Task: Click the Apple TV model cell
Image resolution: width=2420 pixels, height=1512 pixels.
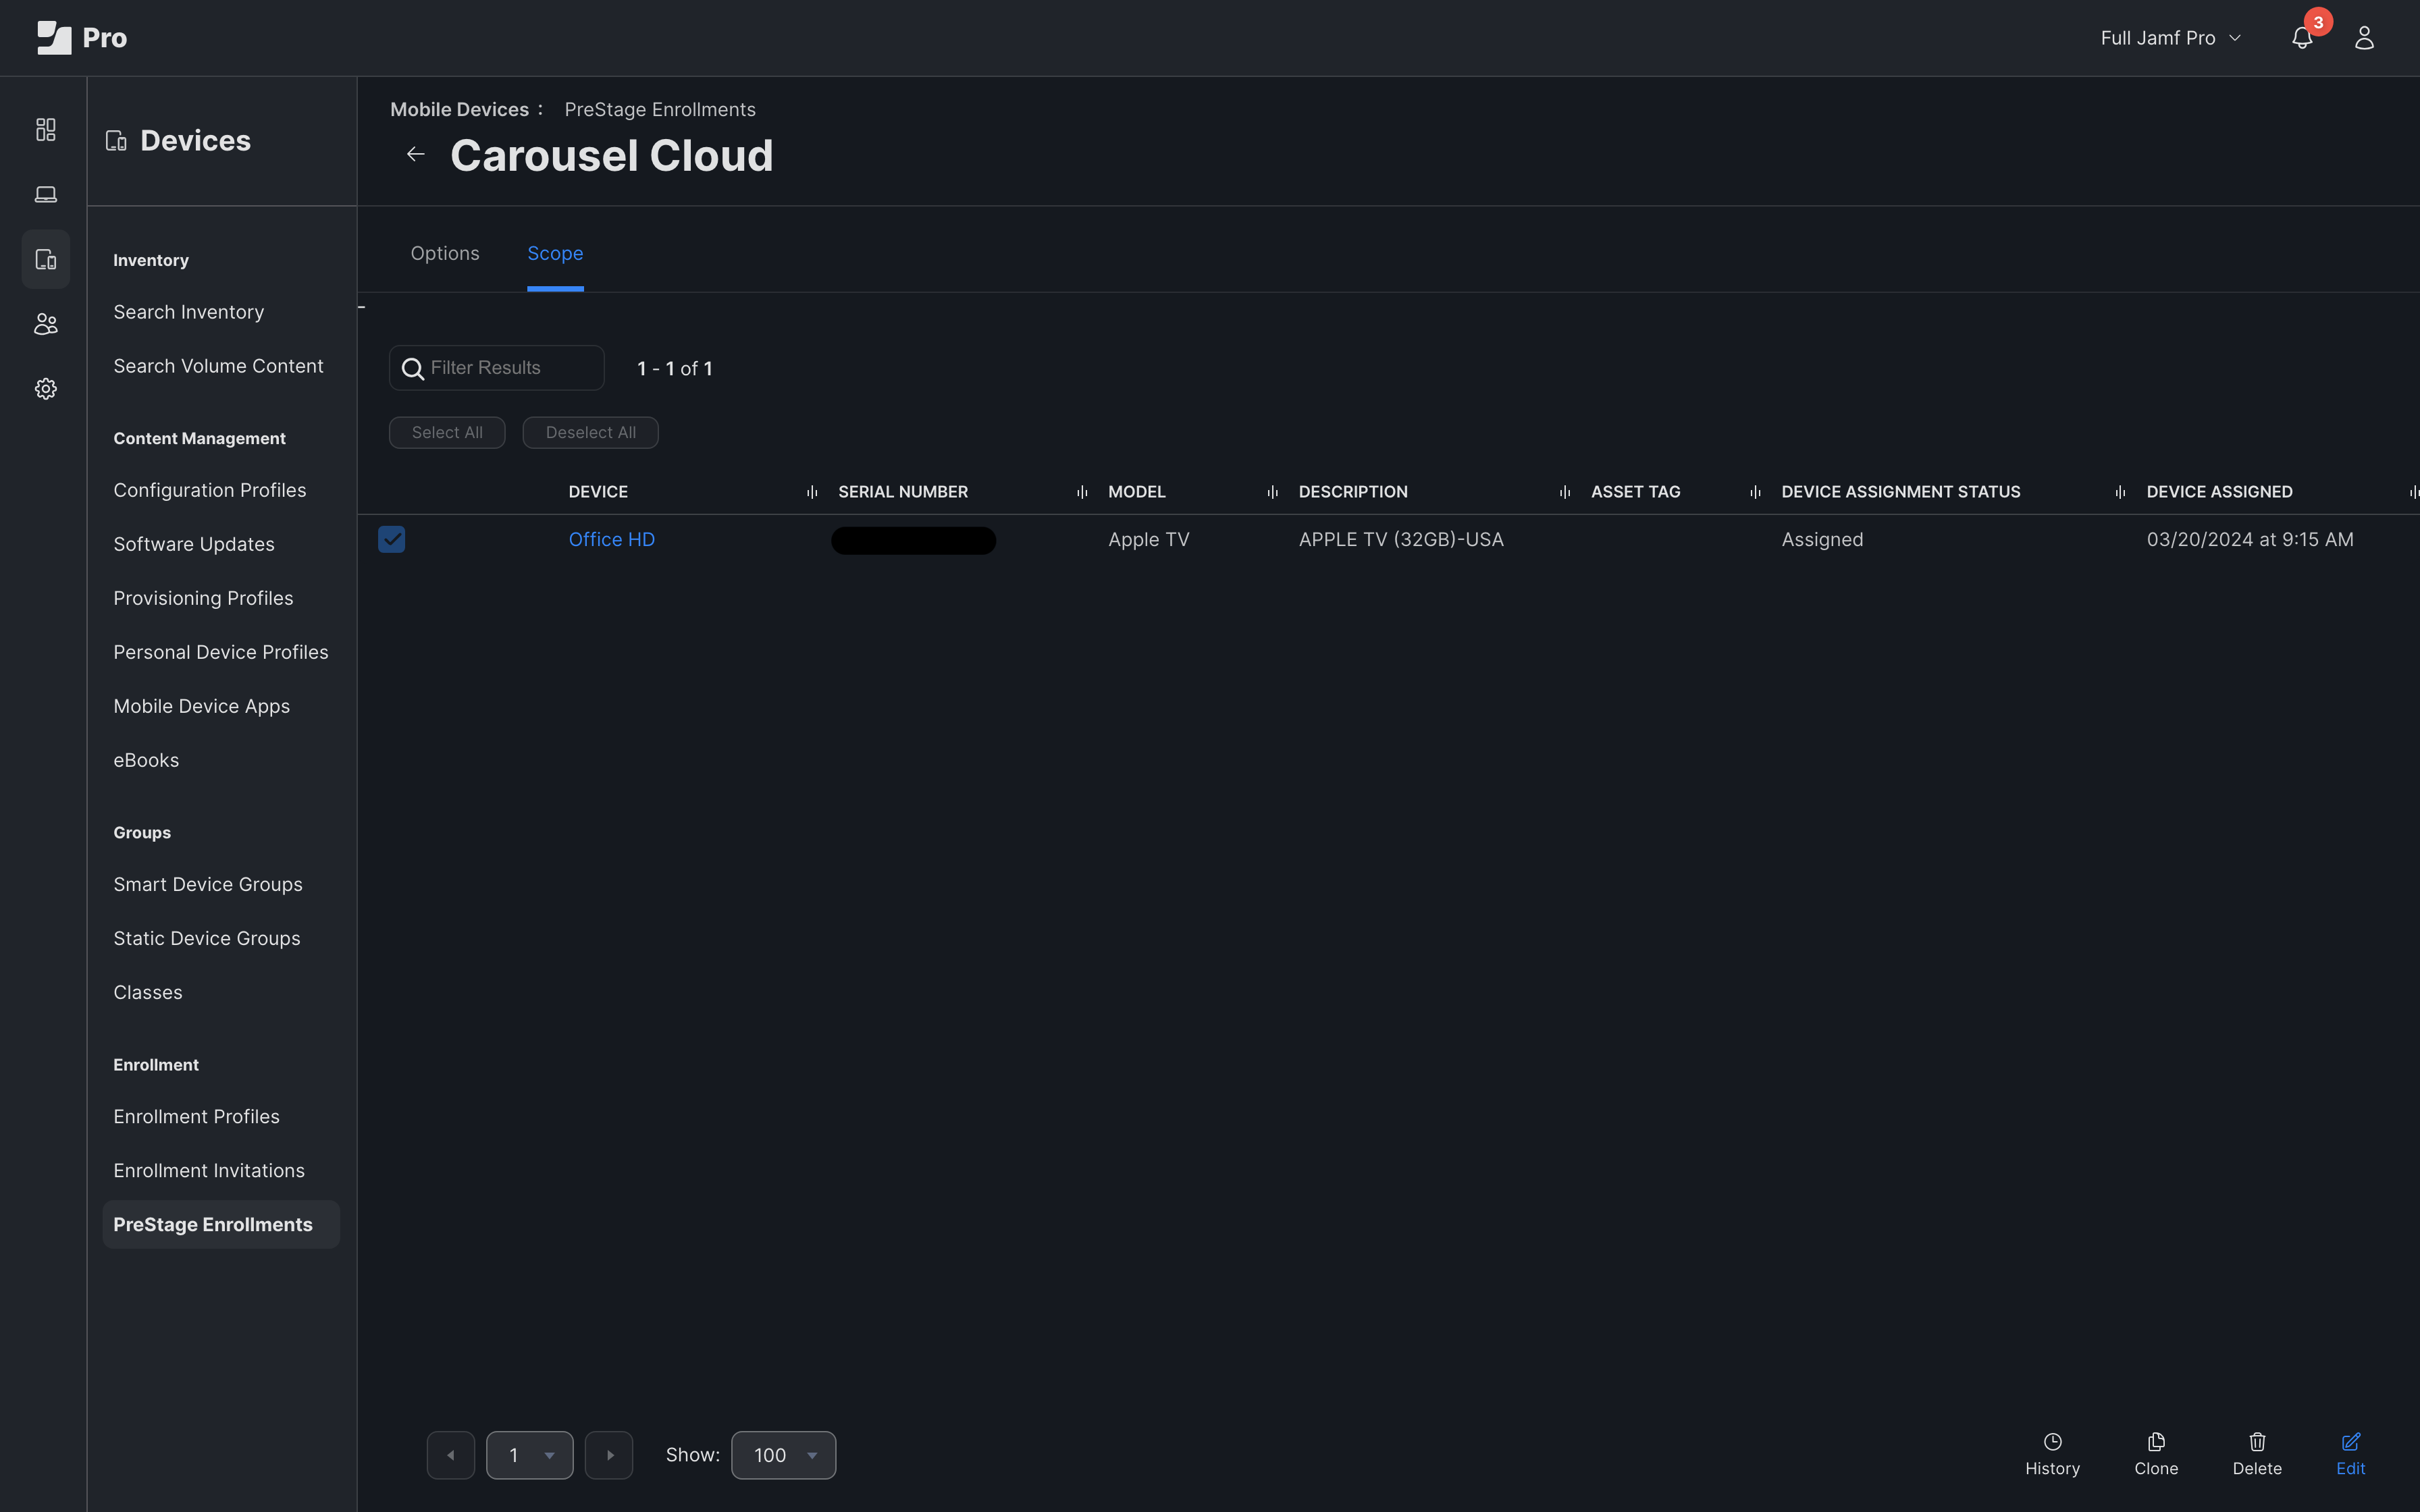Action: coord(1149,540)
